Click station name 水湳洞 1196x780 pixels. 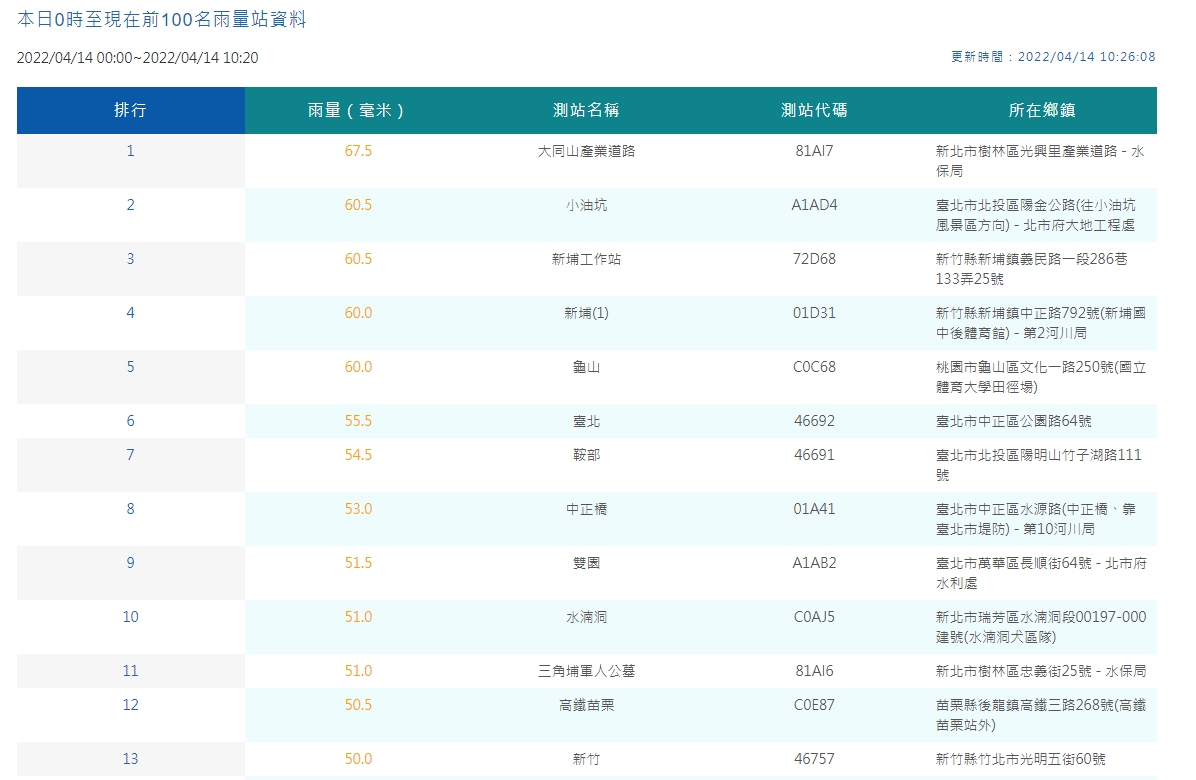click(x=587, y=618)
